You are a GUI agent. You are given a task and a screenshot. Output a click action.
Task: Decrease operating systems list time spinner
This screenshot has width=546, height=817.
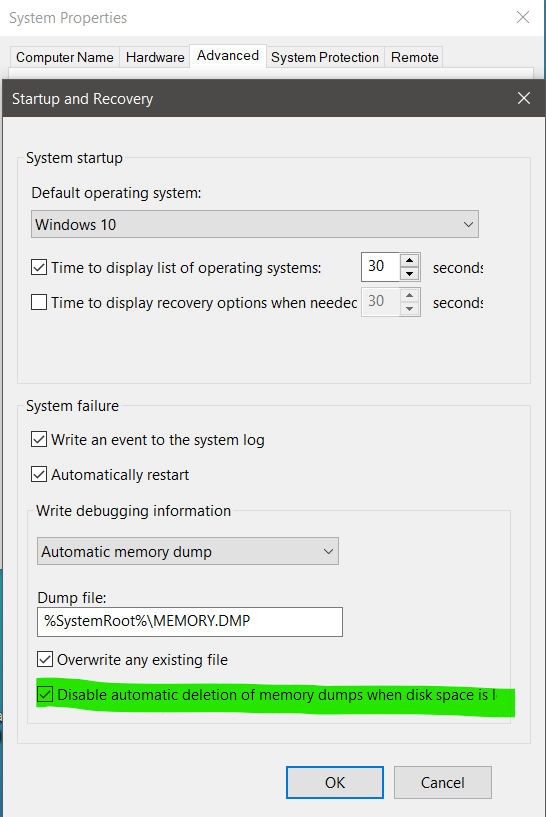pyautogui.click(x=410, y=274)
